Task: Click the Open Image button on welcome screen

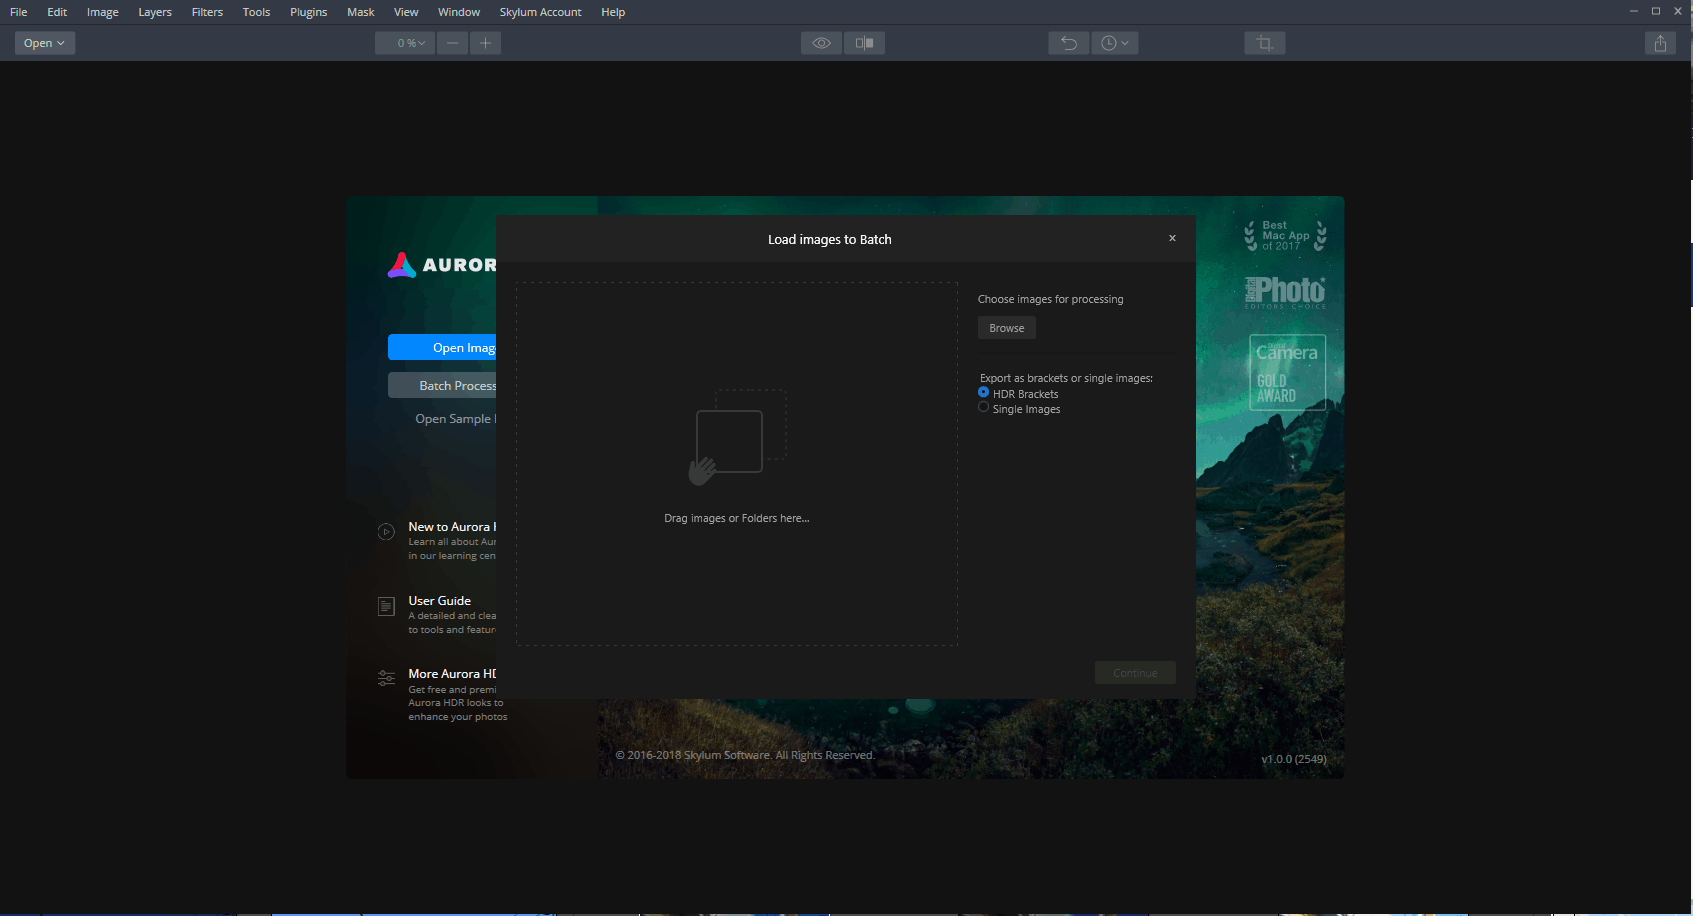Action: (x=442, y=347)
